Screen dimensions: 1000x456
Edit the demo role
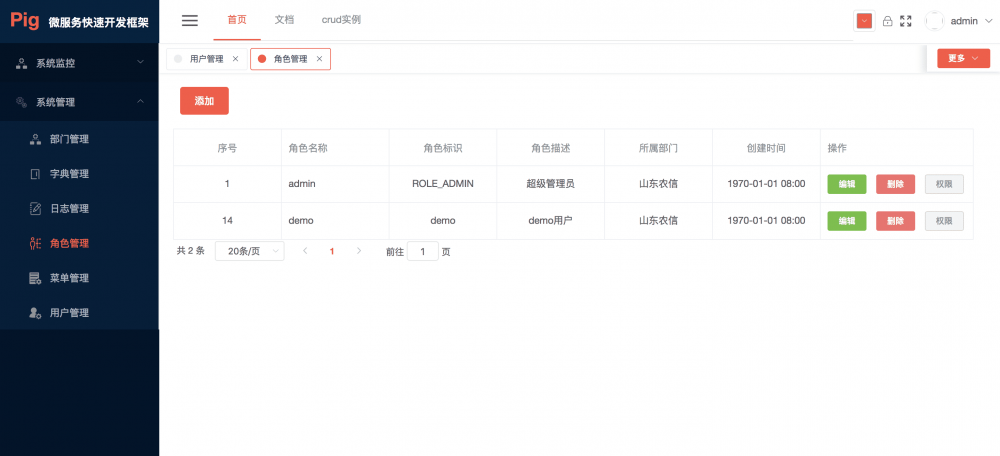point(847,221)
